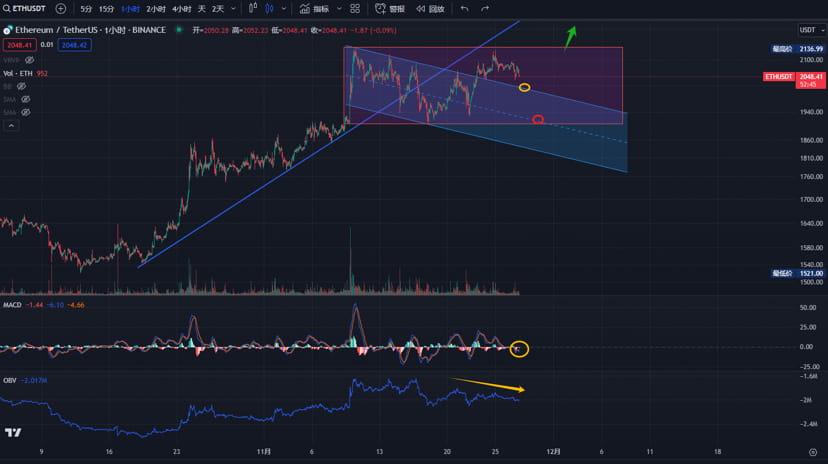Click the blue 2048.42 buy price button
The height and width of the screenshot is (464, 828).
coord(74,45)
